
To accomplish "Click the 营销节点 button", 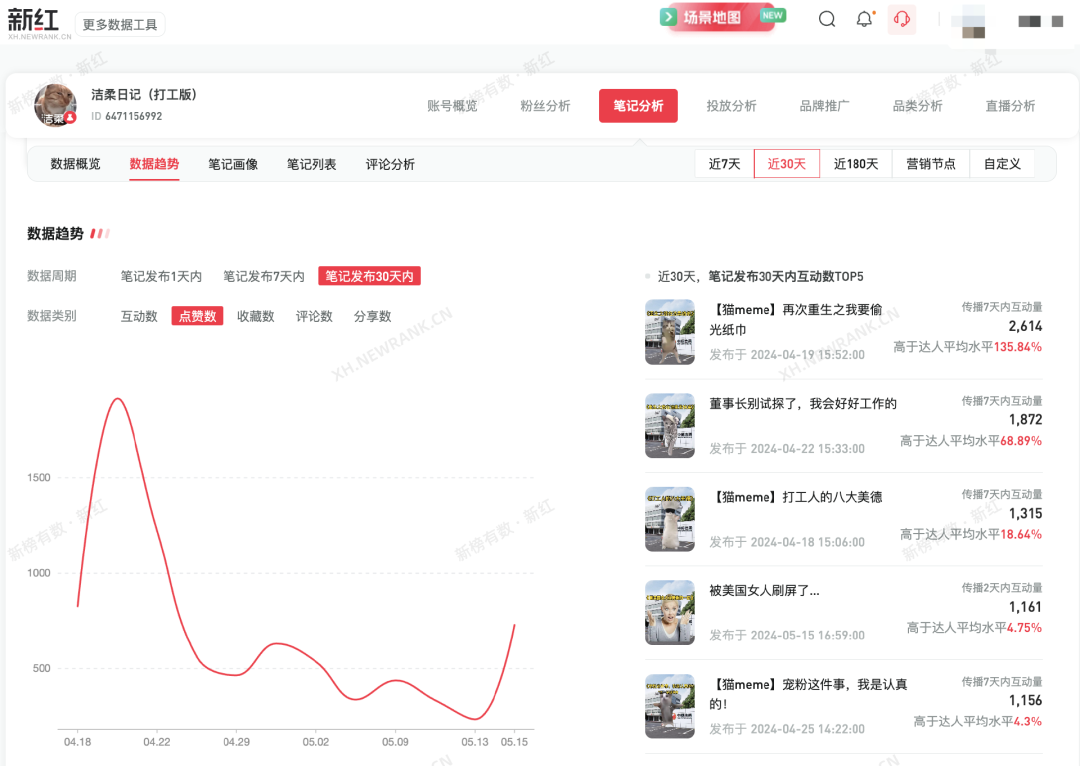I will (x=931, y=164).
